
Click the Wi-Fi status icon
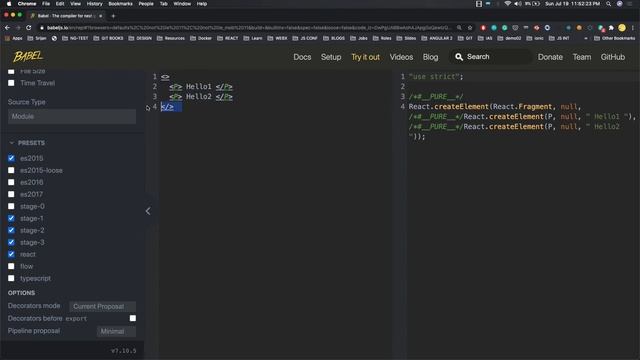click(507, 4)
